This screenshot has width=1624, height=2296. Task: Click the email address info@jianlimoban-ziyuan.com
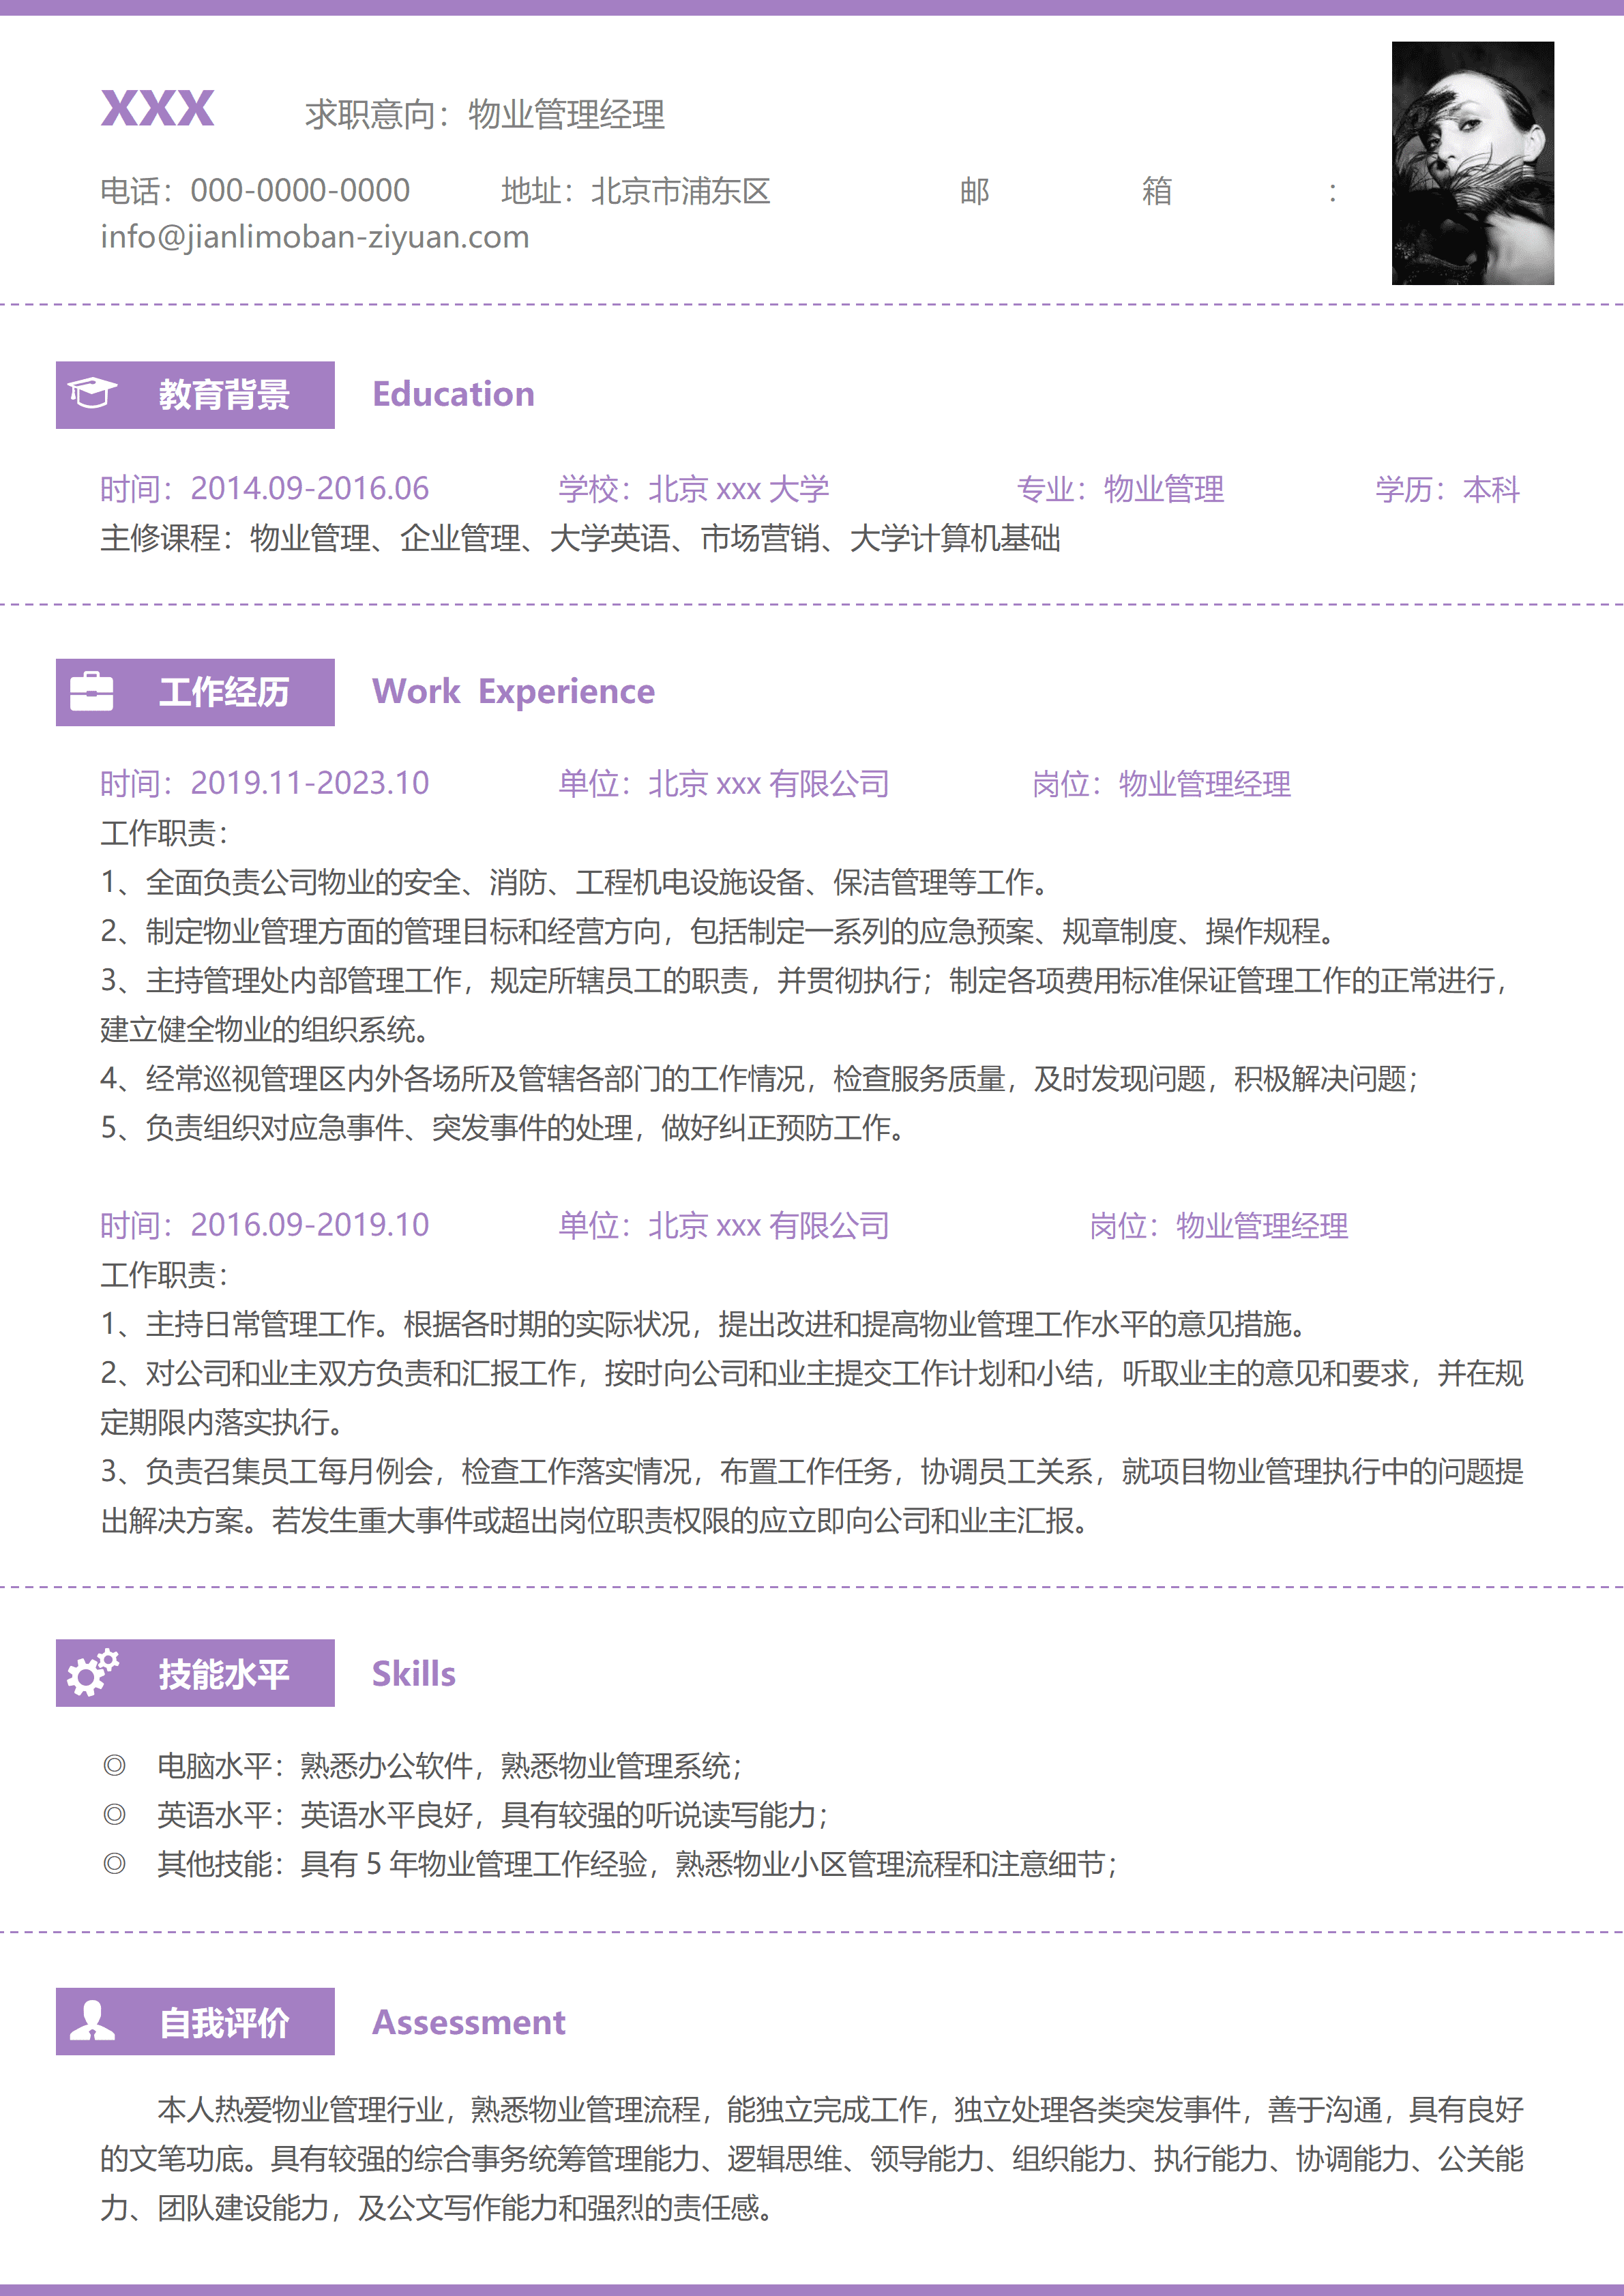tap(313, 237)
